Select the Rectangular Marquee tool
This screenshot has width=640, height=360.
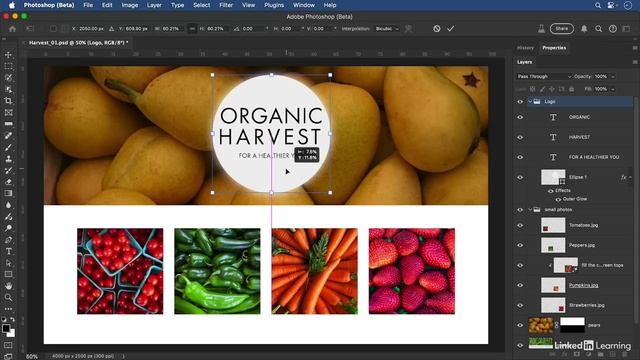[x=8, y=66]
